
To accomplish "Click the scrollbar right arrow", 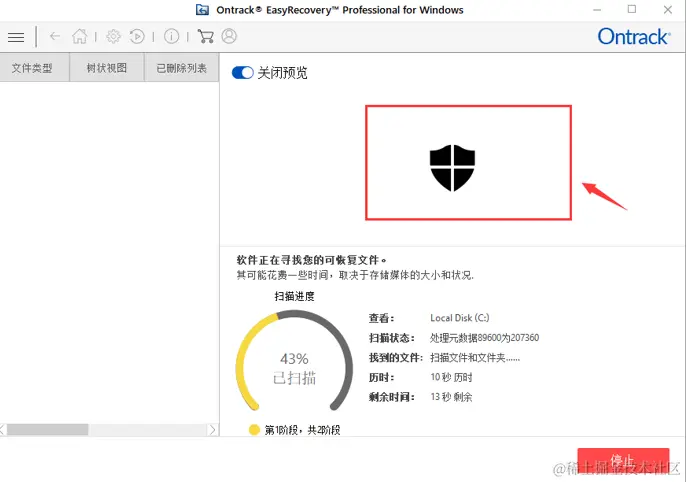I will click(213, 430).
